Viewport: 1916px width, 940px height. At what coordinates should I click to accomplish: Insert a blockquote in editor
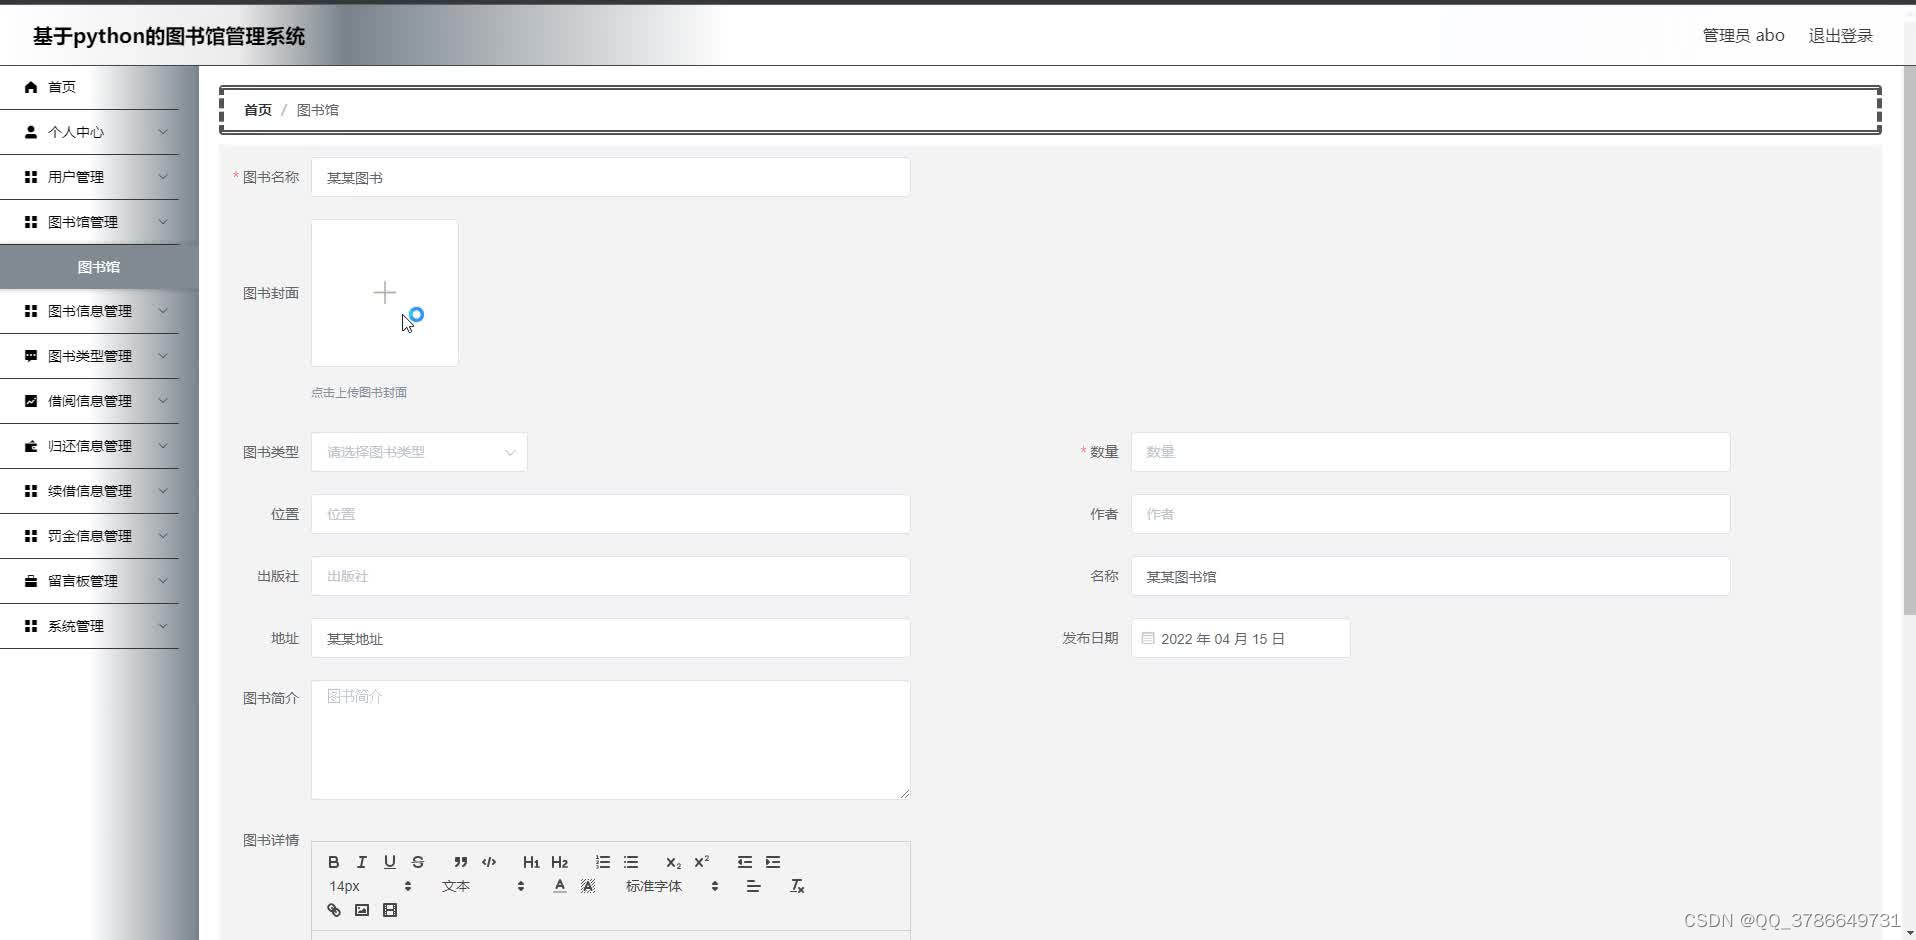460,862
